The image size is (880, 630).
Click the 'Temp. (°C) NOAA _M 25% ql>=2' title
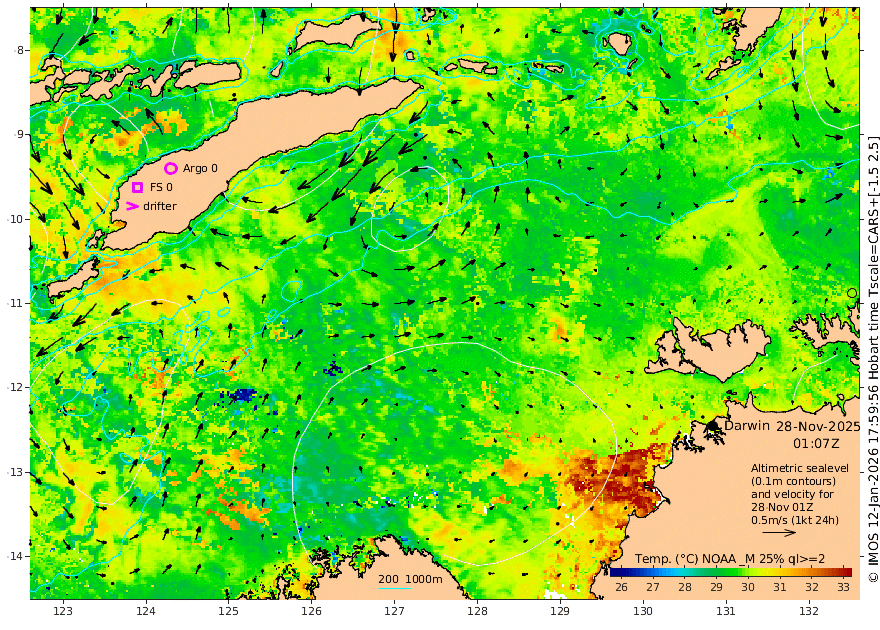[x=730, y=559]
